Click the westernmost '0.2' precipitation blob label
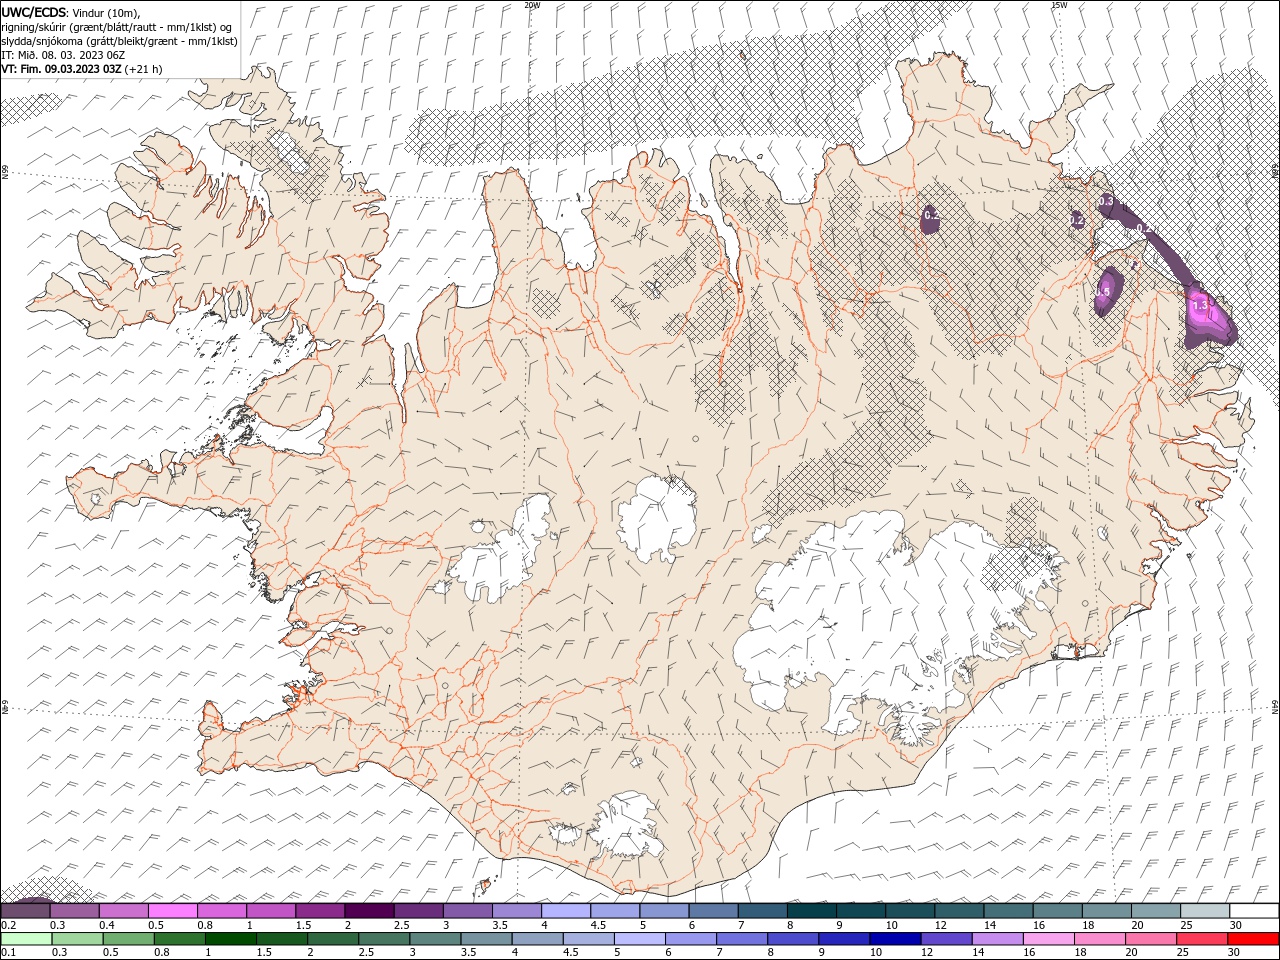This screenshot has width=1280, height=960. 930,215
